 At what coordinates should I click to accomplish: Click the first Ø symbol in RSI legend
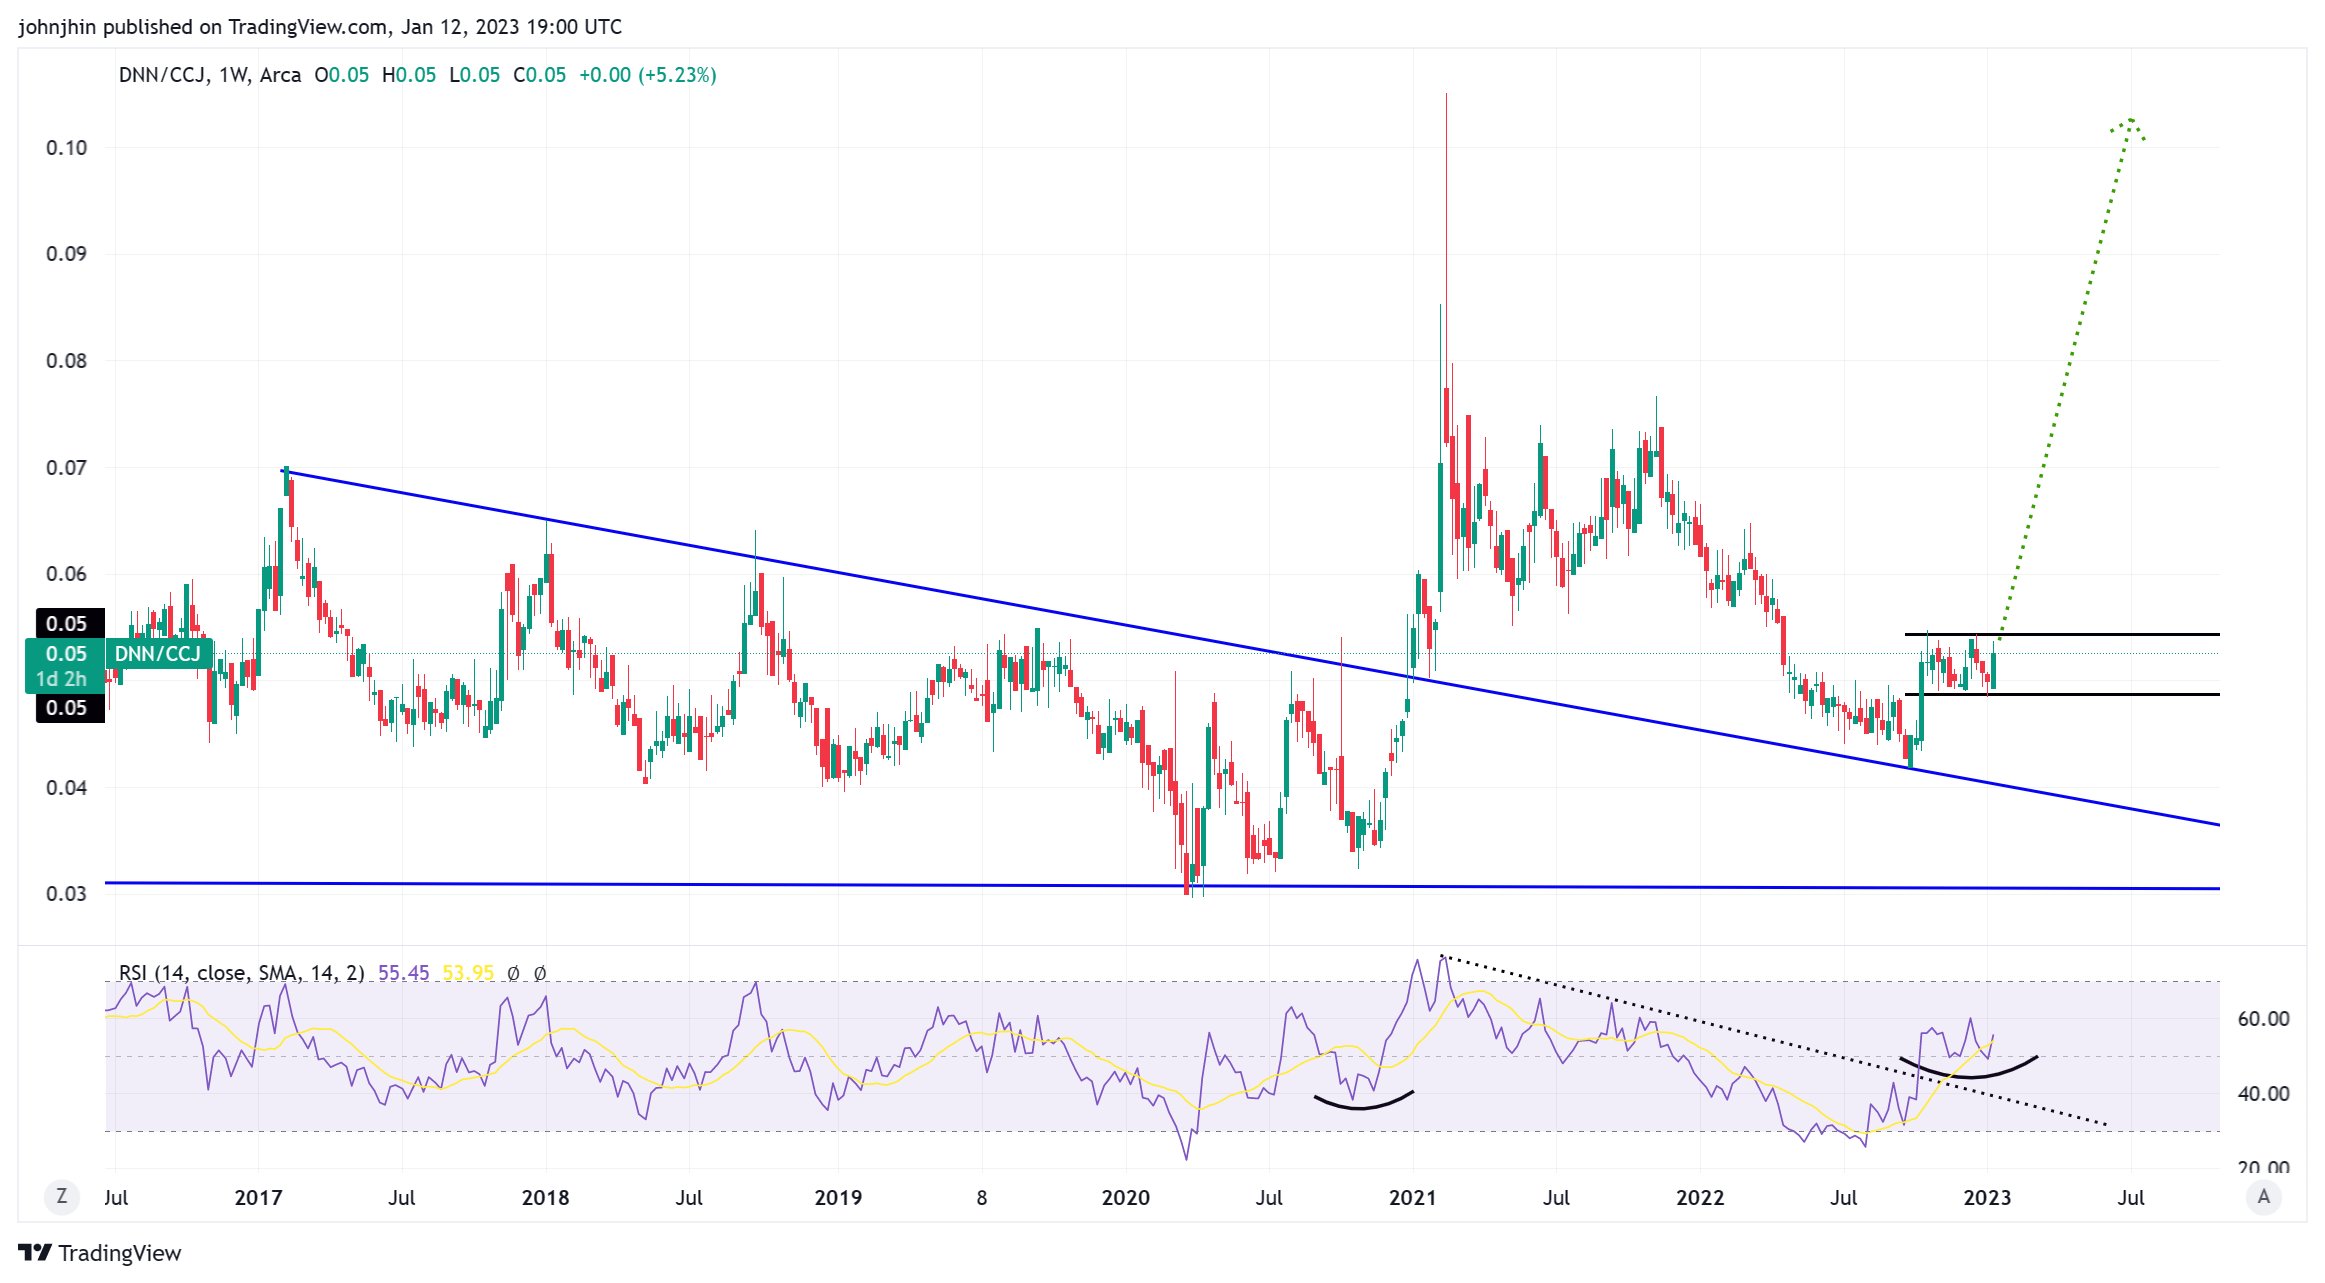[513, 973]
